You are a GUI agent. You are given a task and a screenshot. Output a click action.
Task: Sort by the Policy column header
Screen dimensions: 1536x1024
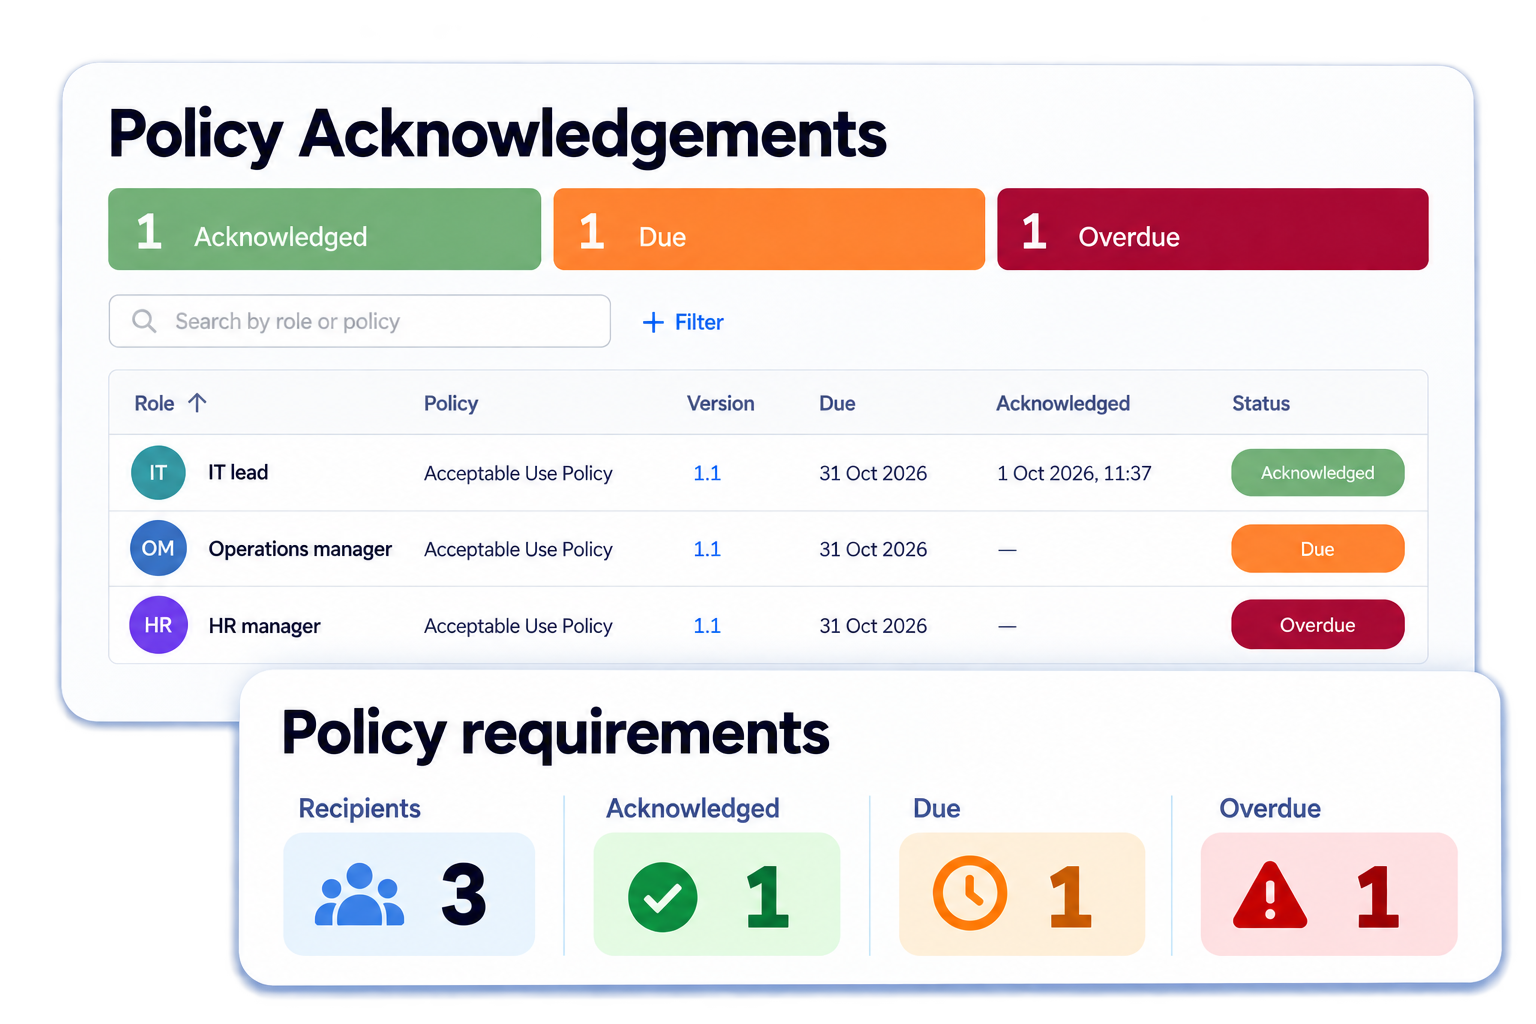coord(451,403)
